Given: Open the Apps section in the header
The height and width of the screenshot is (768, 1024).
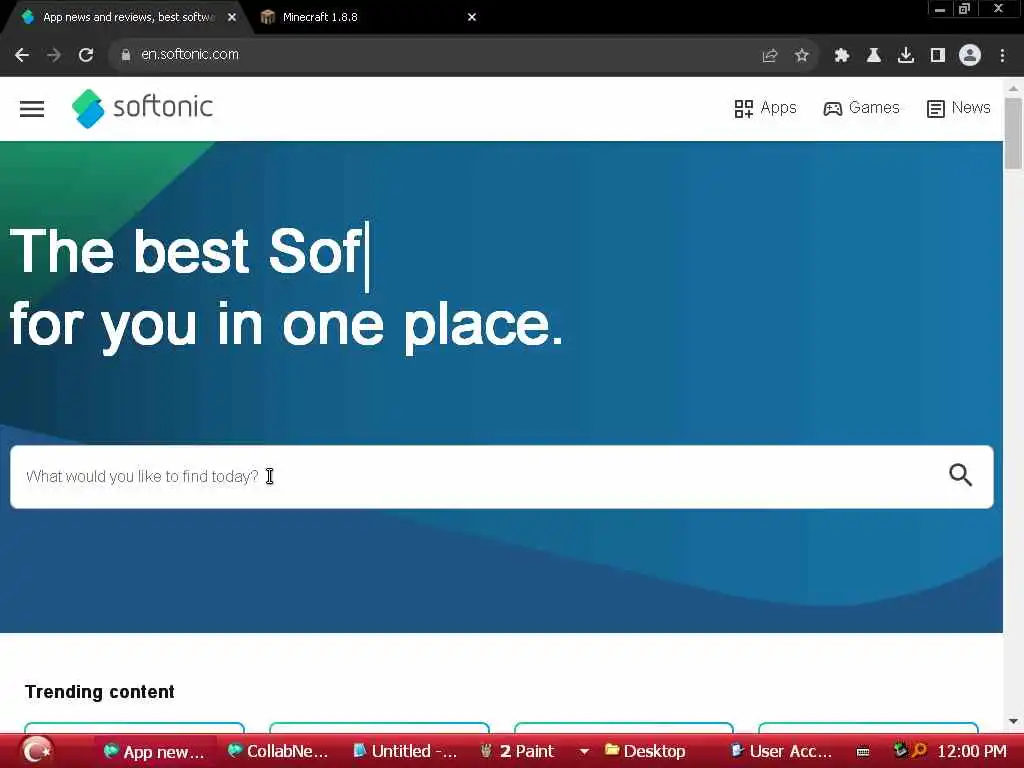Looking at the screenshot, I should tap(765, 108).
